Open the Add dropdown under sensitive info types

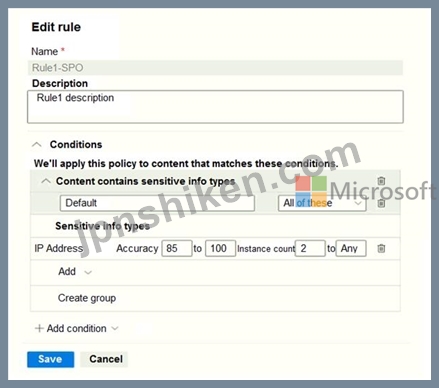click(75, 272)
